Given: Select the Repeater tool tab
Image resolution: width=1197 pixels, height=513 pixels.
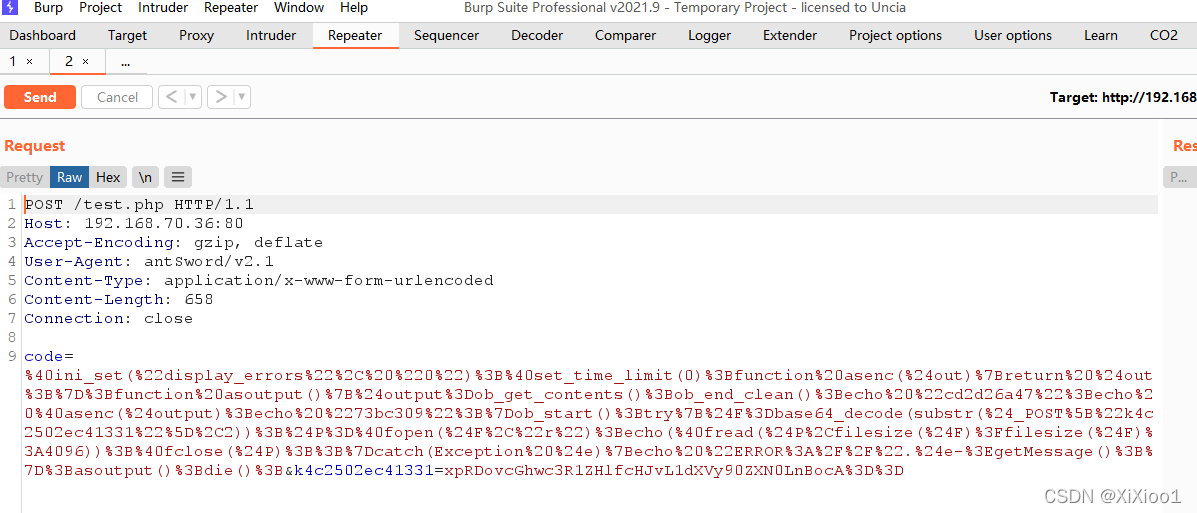Looking at the screenshot, I should click(x=355, y=35).
